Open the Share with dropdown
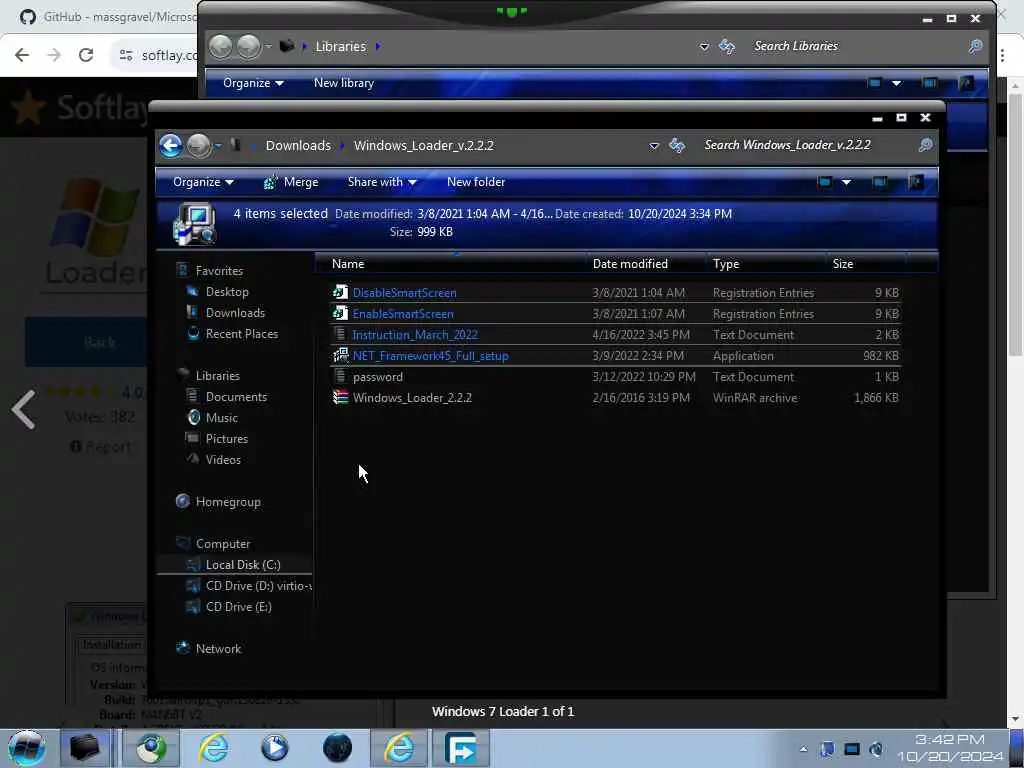The width and height of the screenshot is (1024, 768). tap(382, 182)
